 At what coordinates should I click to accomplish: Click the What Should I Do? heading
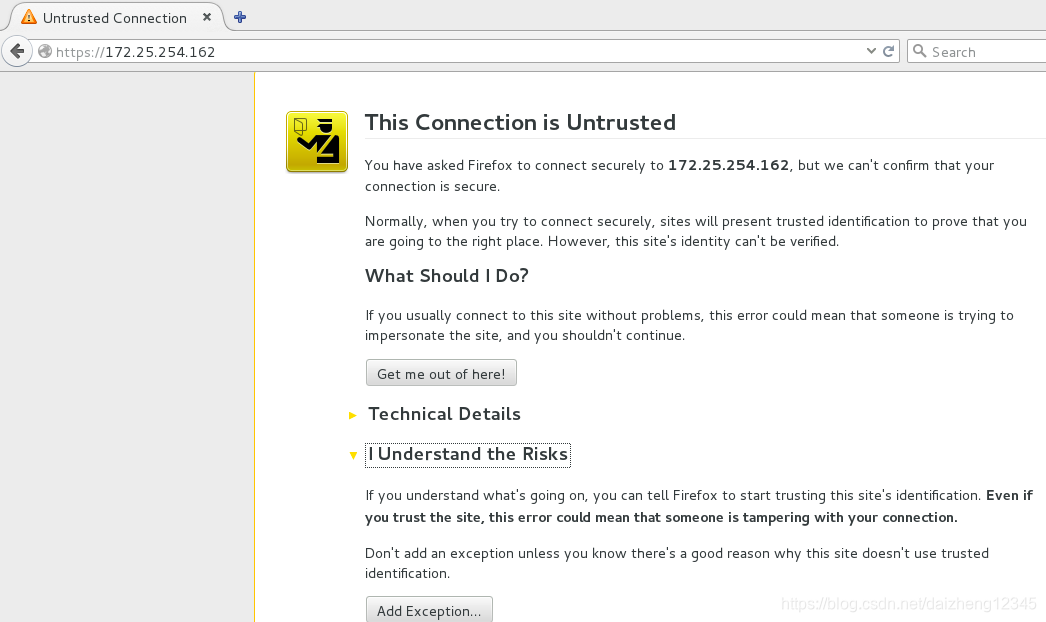pyautogui.click(x=446, y=276)
